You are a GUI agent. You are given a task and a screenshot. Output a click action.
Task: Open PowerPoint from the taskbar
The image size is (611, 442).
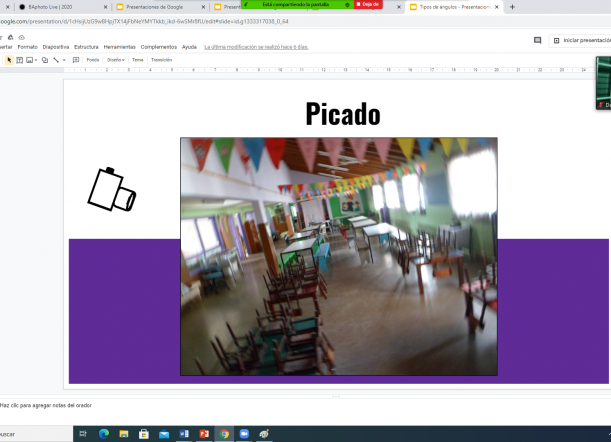[x=203, y=434]
